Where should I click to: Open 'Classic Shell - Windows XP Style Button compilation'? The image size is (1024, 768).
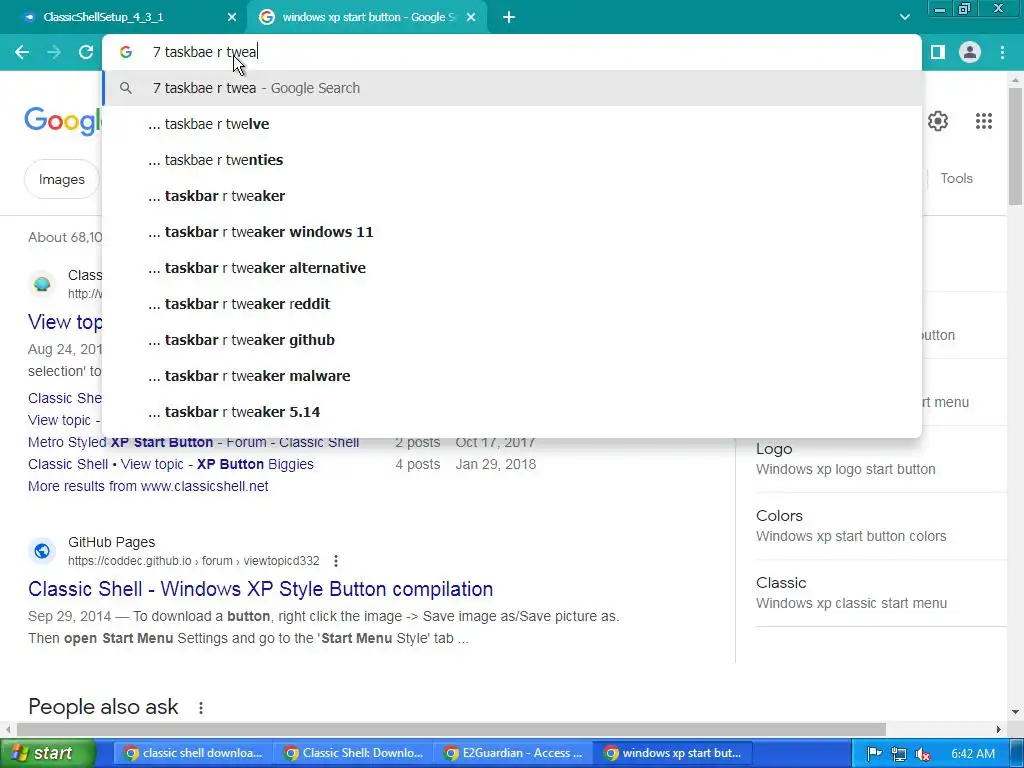click(260, 589)
